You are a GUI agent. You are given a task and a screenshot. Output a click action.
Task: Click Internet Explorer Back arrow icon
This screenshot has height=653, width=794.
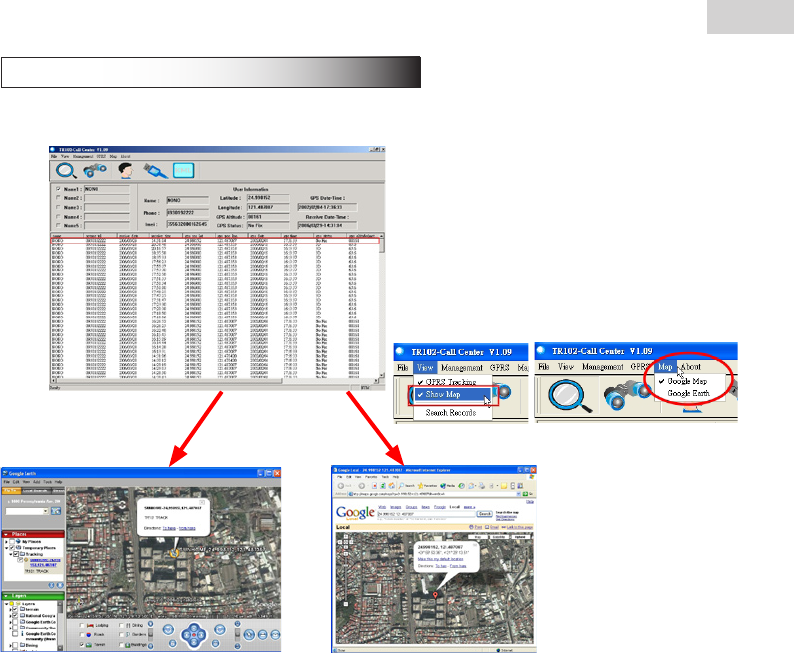pyautogui.click(x=341, y=486)
